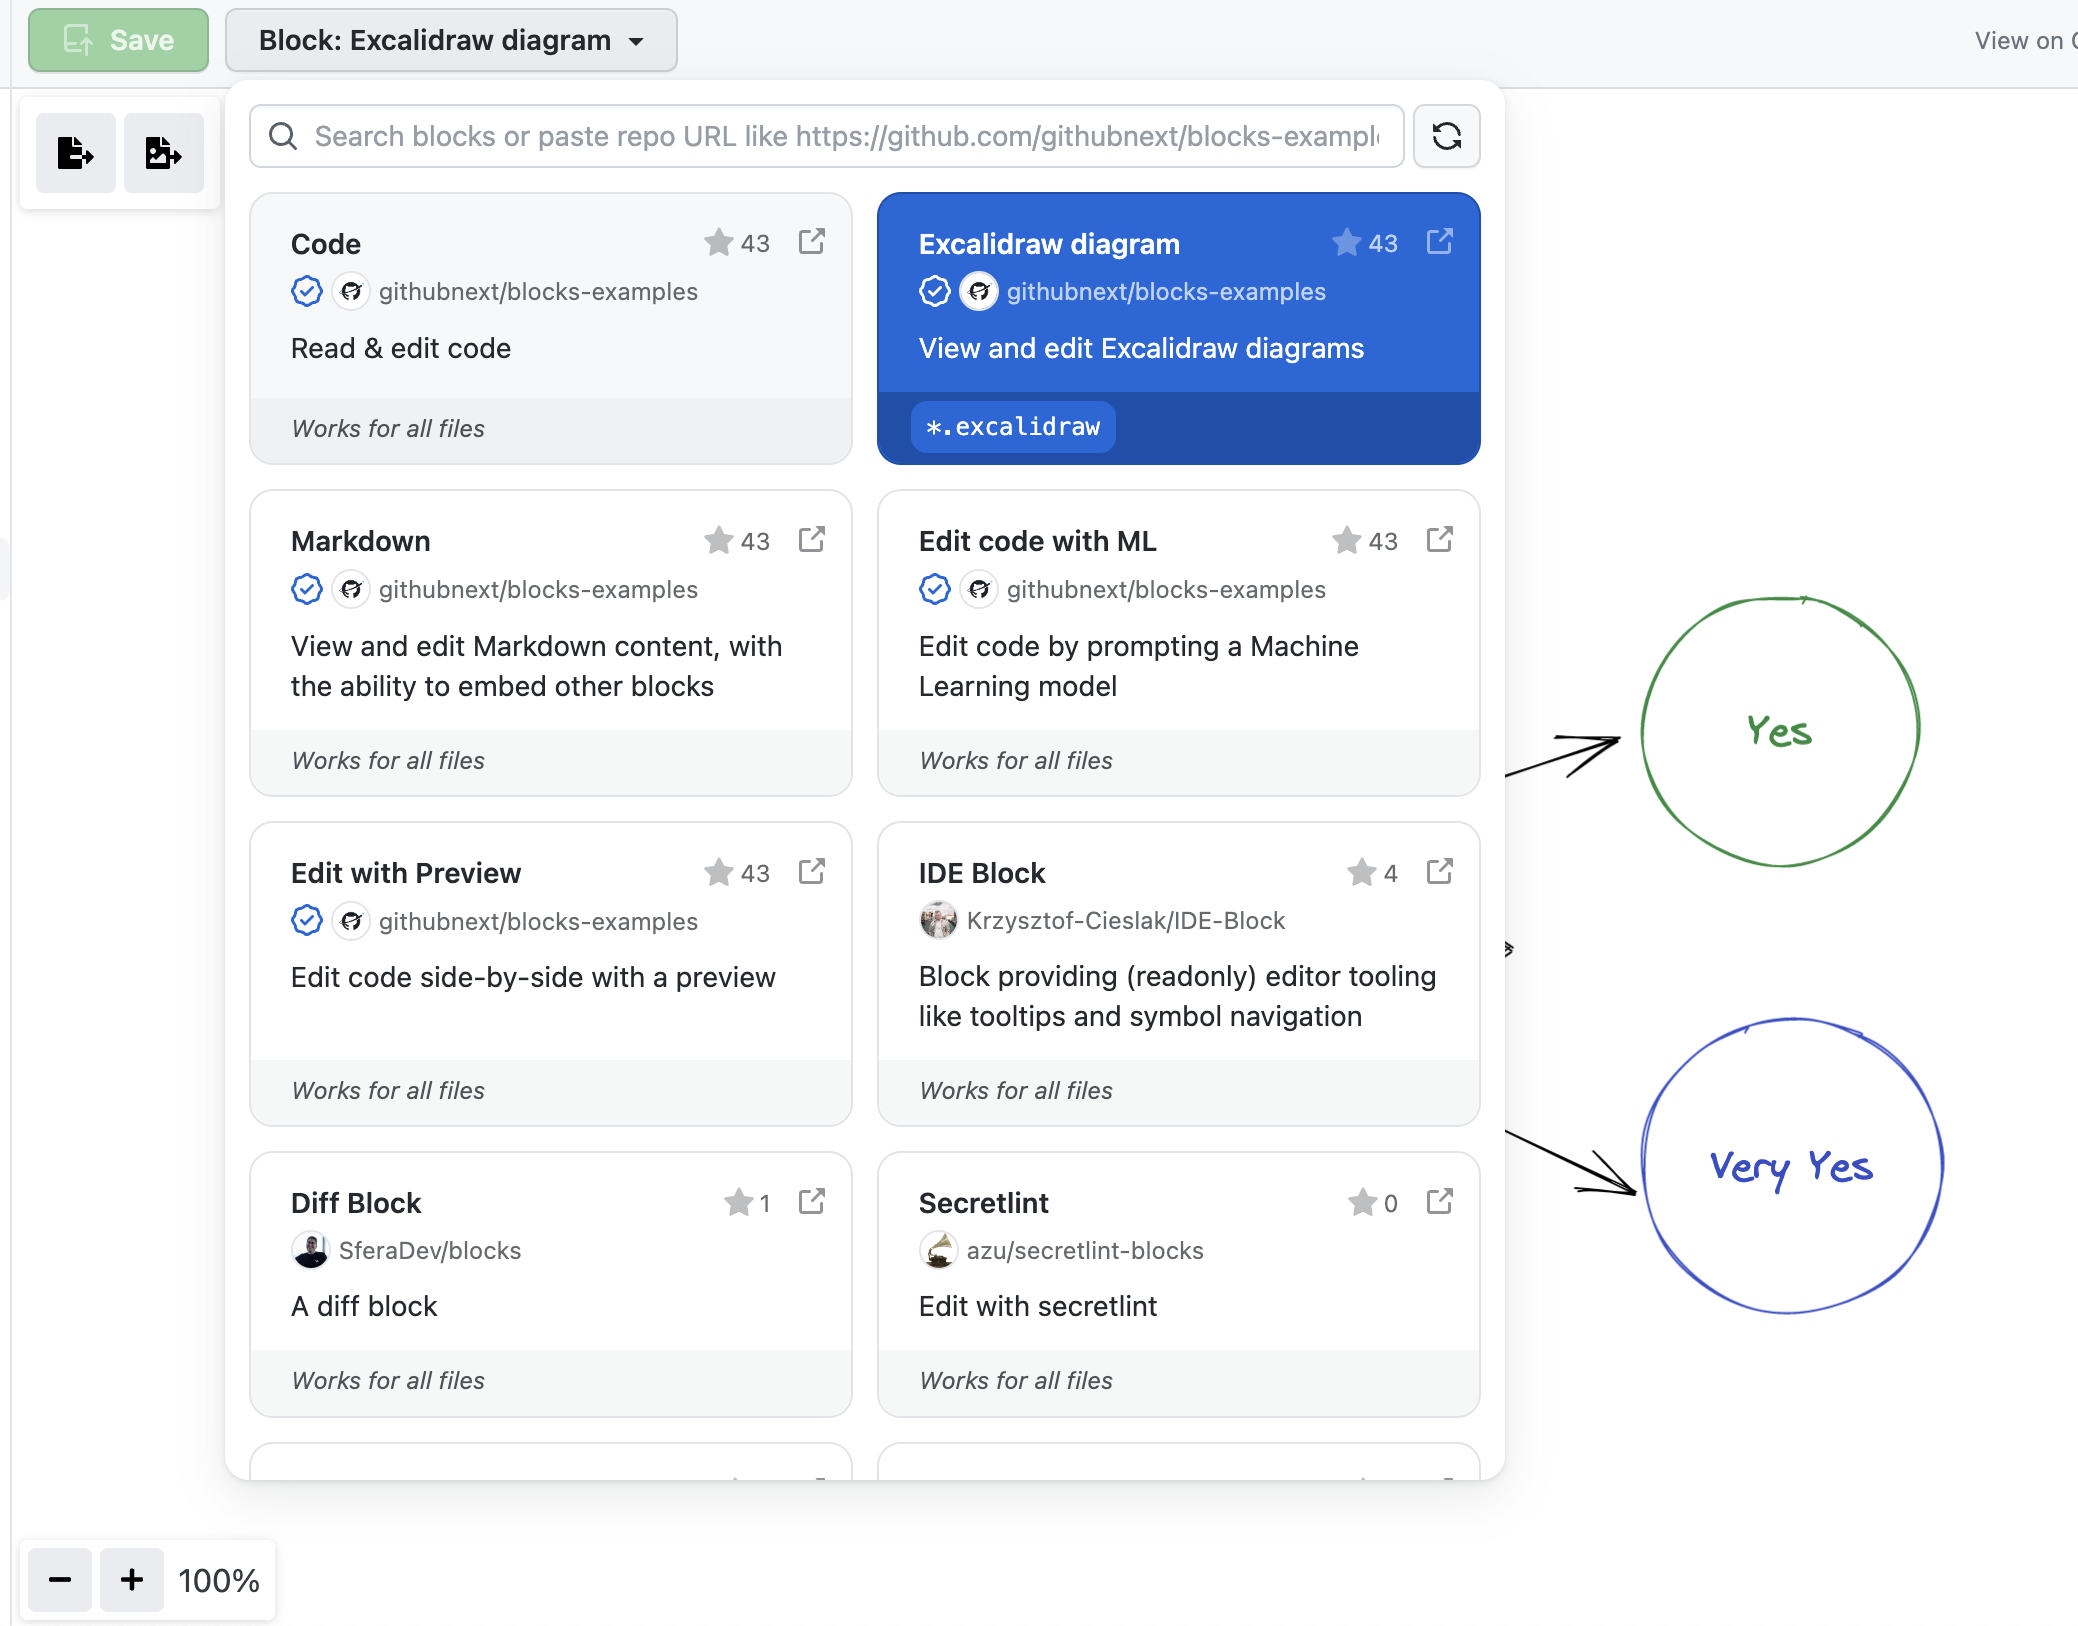Viewport: 2078px width, 1626px height.
Task: Click the zoom out minus button
Action: (x=60, y=1580)
